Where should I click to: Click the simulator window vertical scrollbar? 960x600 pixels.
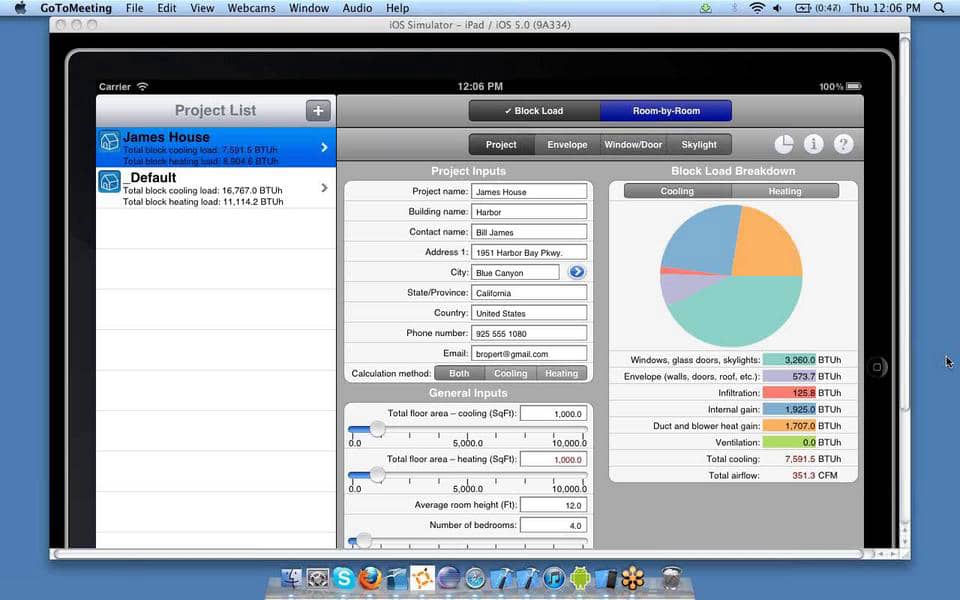tap(904, 223)
